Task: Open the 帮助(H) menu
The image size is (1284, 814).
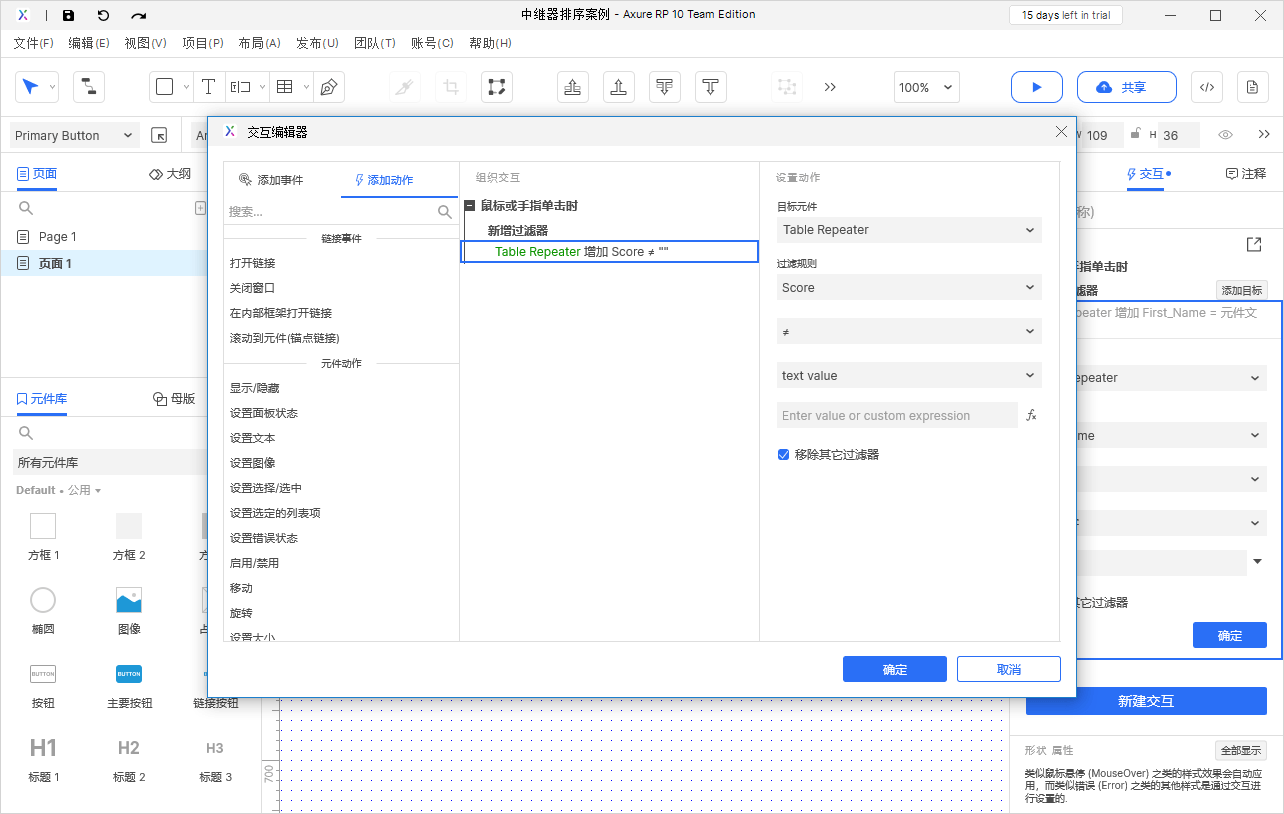Action: pyautogui.click(x=490, y=43)
